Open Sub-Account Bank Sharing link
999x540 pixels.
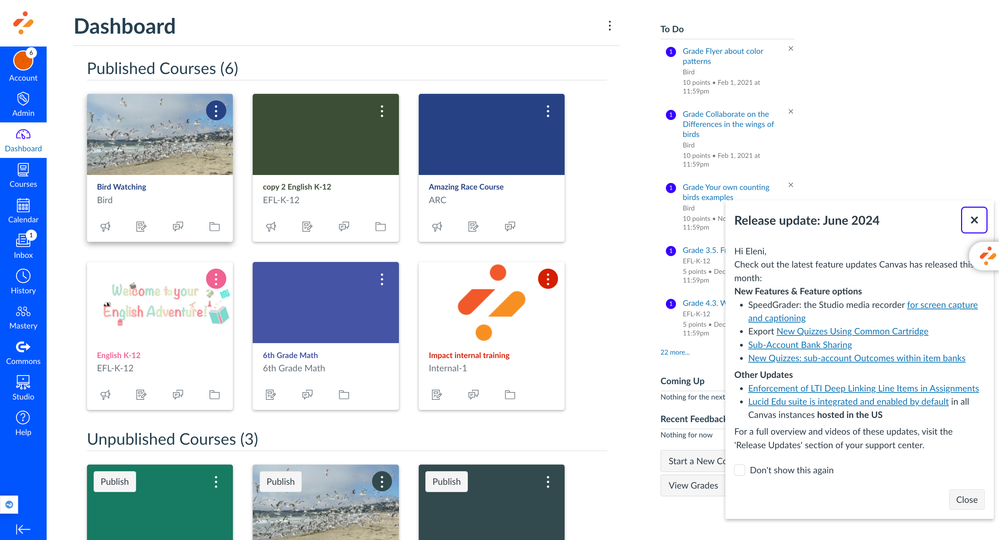click(x=800, y=345)
